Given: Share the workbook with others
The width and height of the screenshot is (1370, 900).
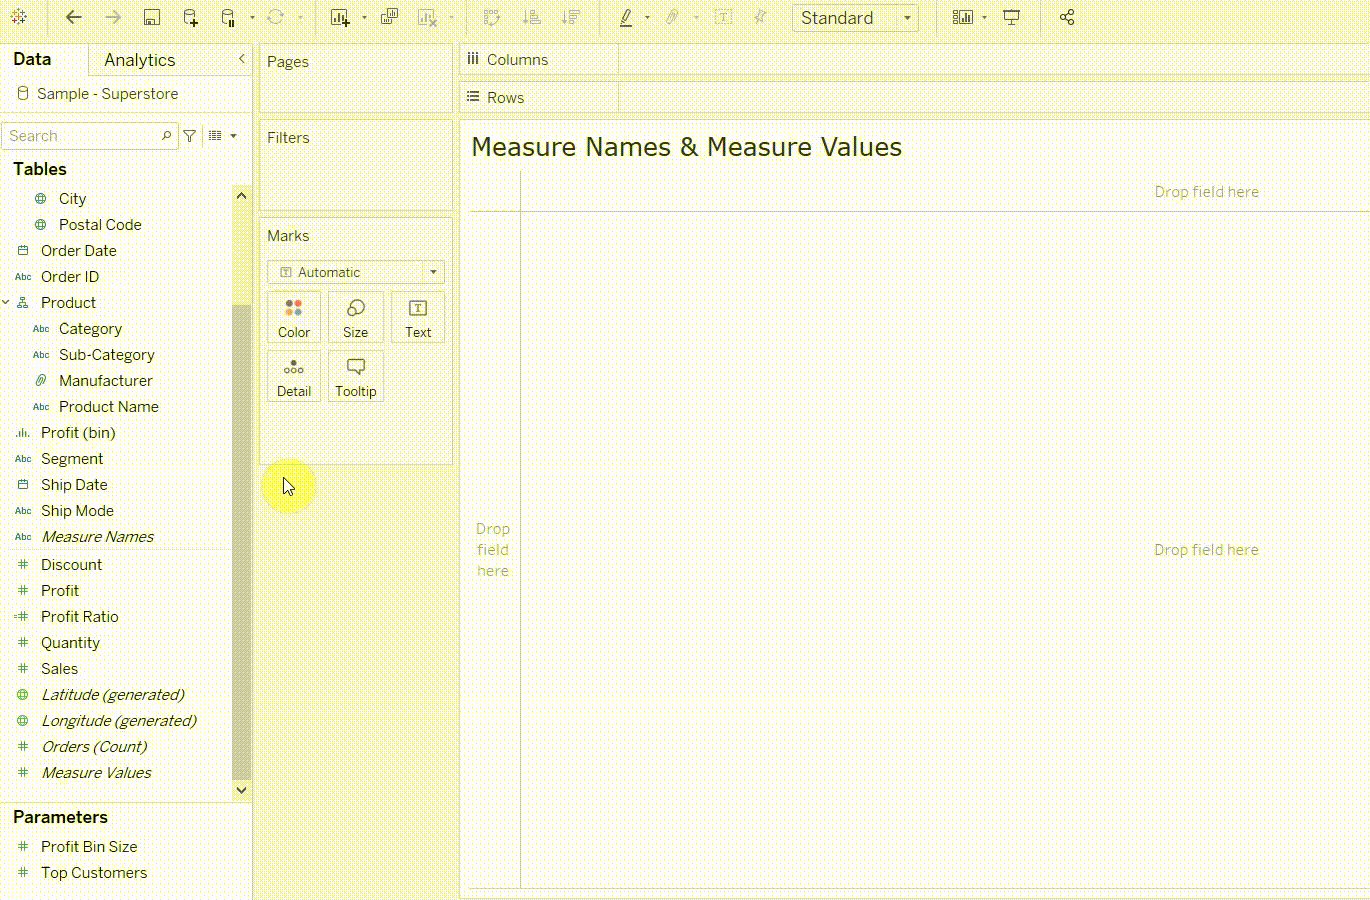Looking at the screenshot, I should (1067, 17).
